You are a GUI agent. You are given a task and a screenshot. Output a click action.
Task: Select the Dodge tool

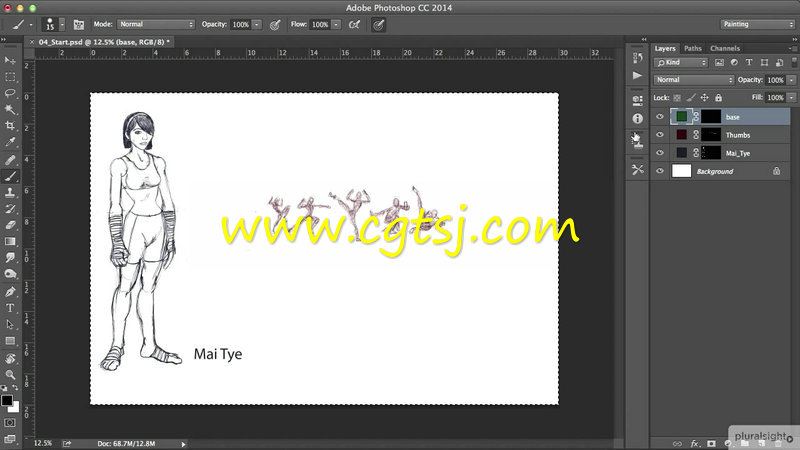click(x=10, y=273)
